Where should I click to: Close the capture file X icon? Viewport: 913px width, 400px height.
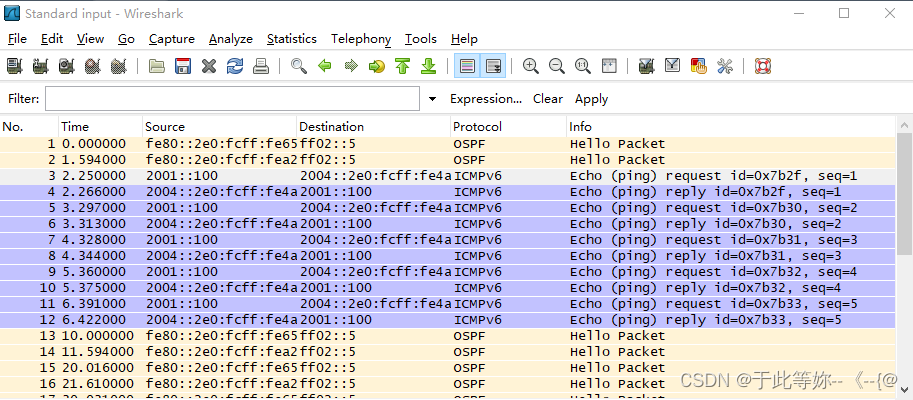point(209,66)
